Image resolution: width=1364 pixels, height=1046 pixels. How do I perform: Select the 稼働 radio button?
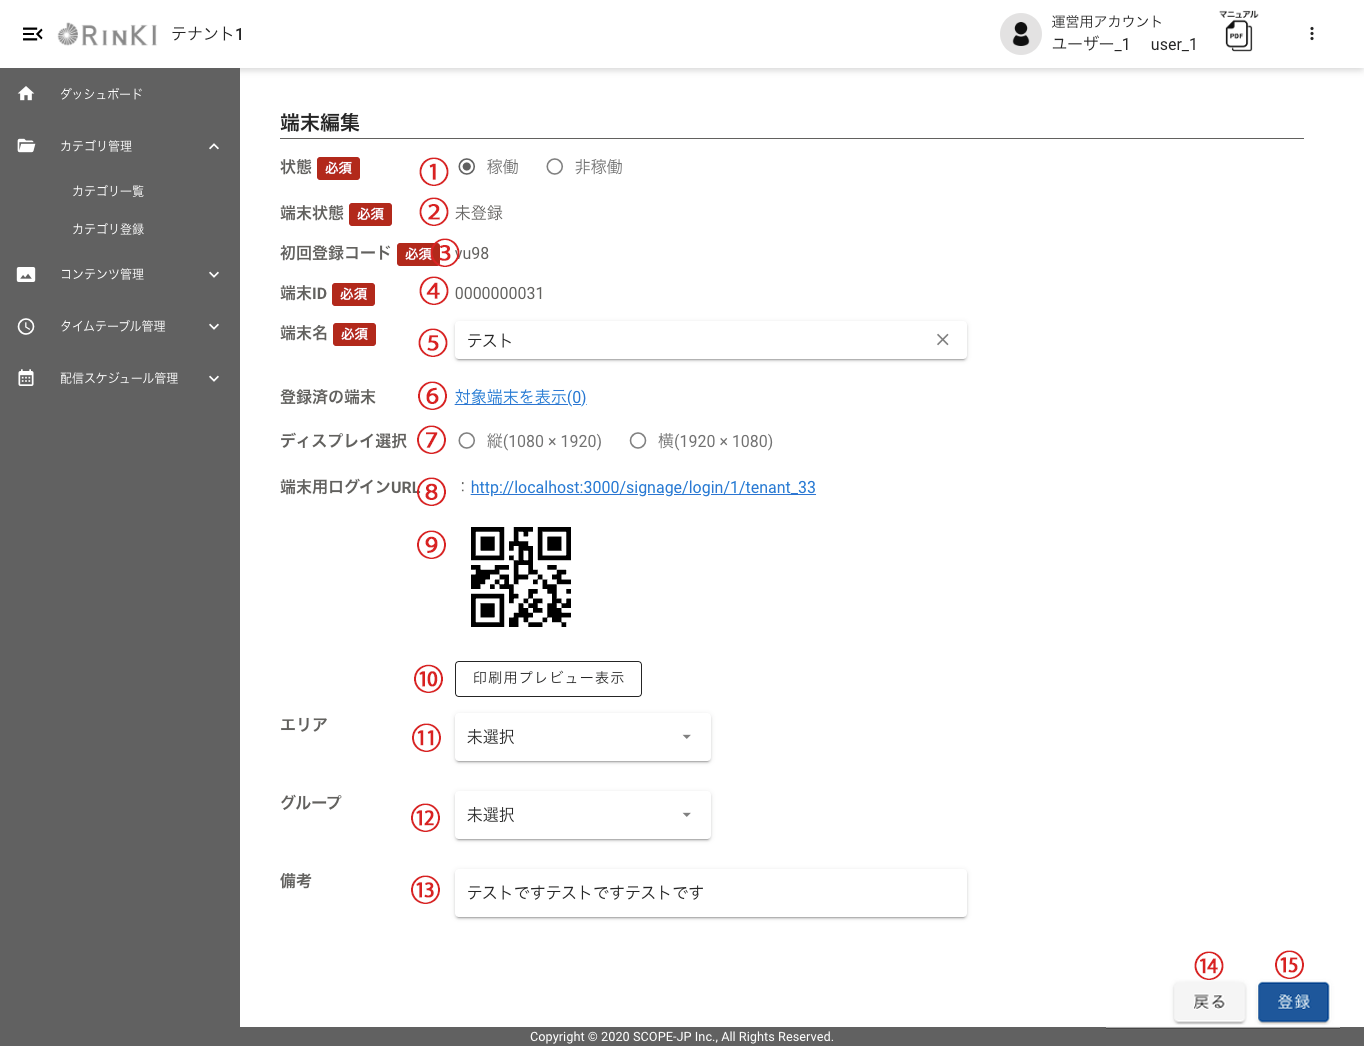tap(467, 167)
